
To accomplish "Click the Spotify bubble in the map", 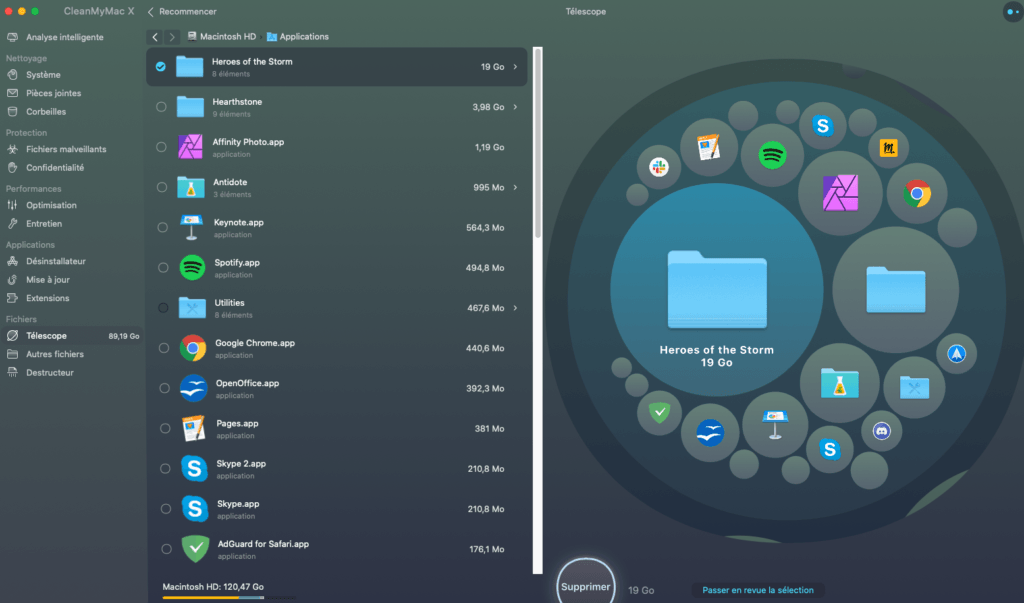I will (772, 155).
